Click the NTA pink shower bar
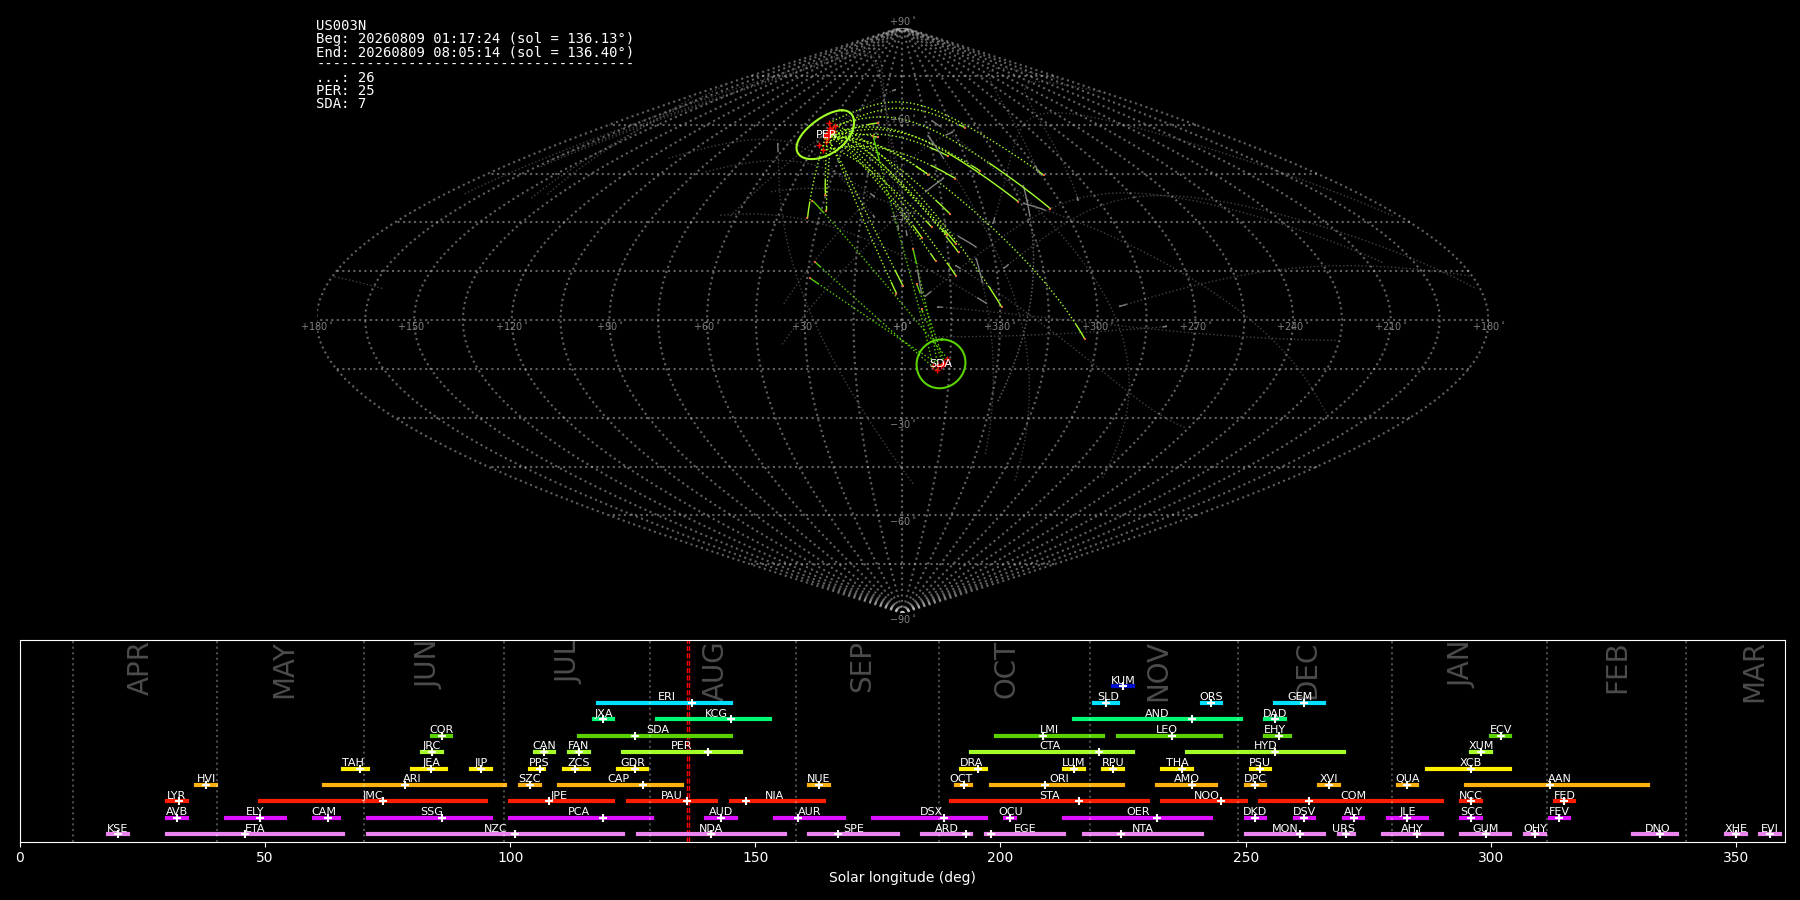The image size is (1800, 900). [x=1142, y=834]
